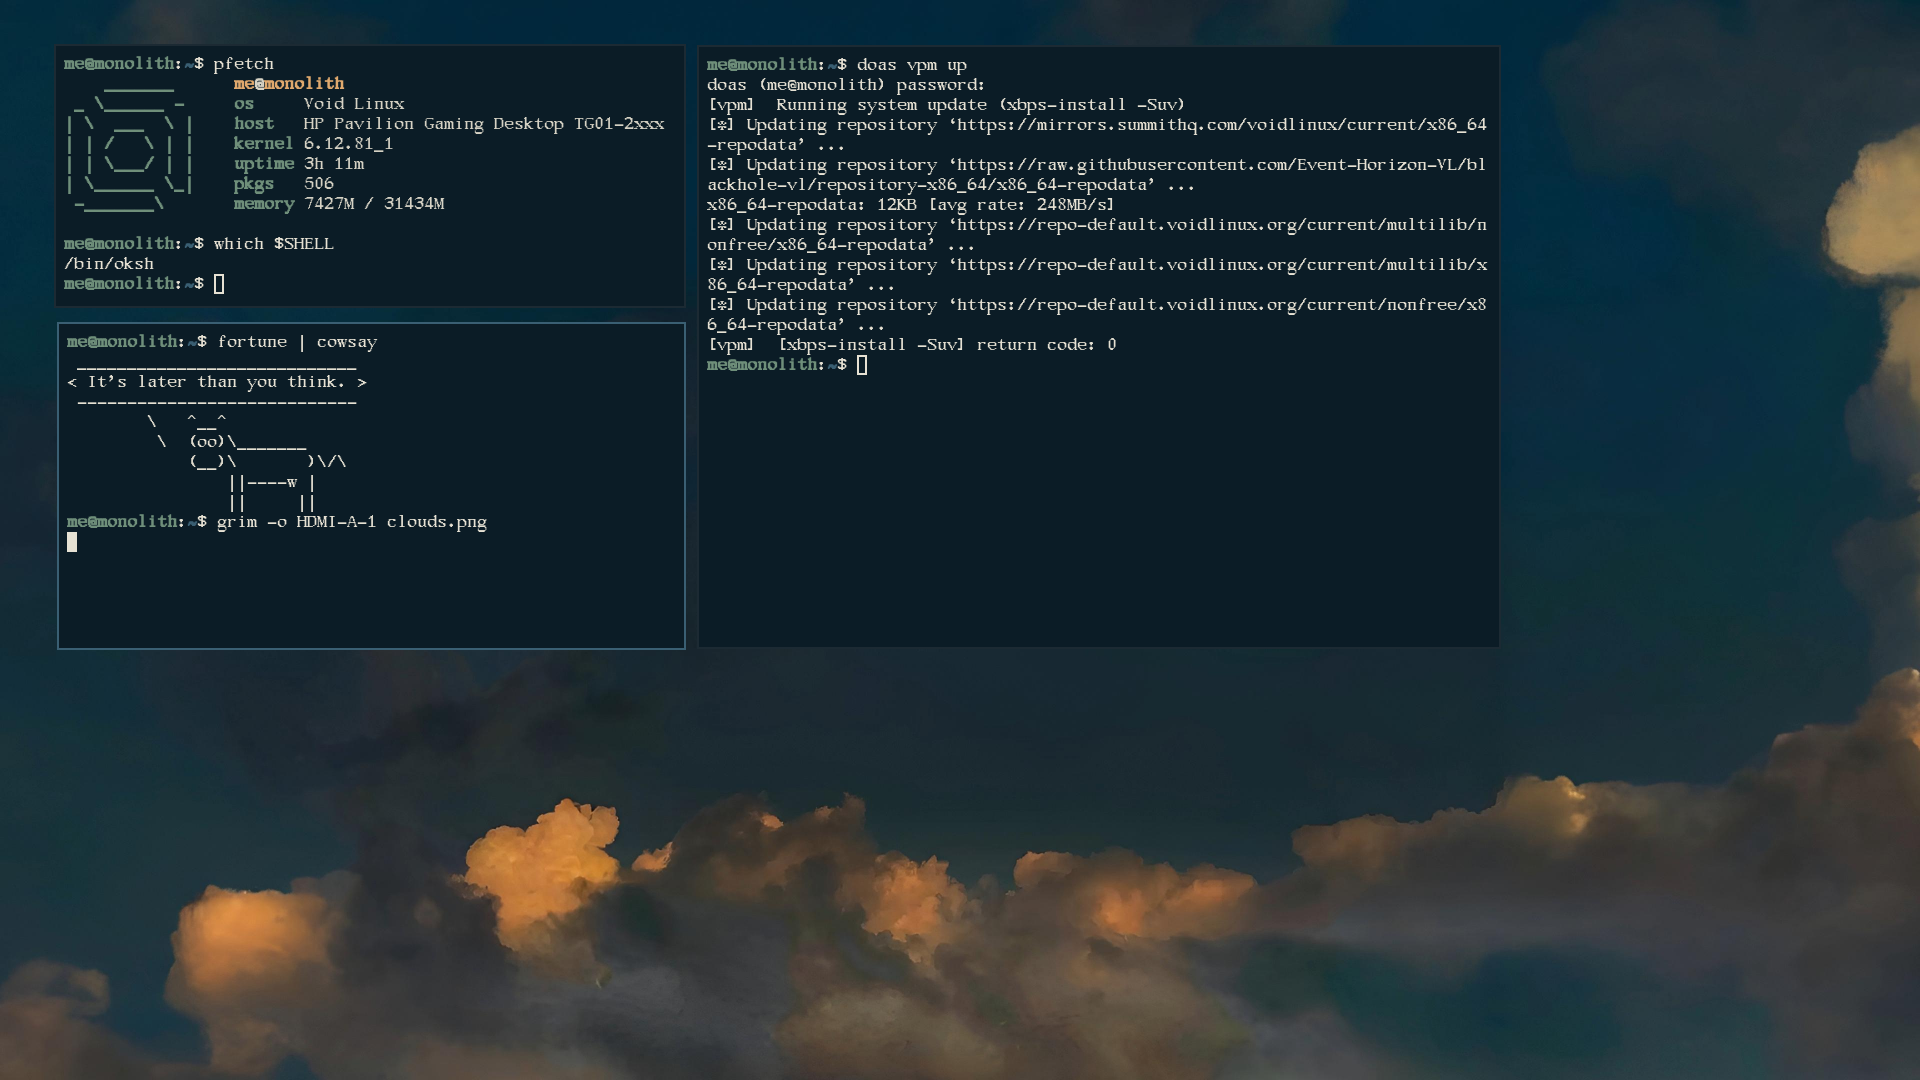Click the "12KB [avg rate: 248MB/s]" line
This screenshot has height=1080, width=1920.
(x=911, y=205)
